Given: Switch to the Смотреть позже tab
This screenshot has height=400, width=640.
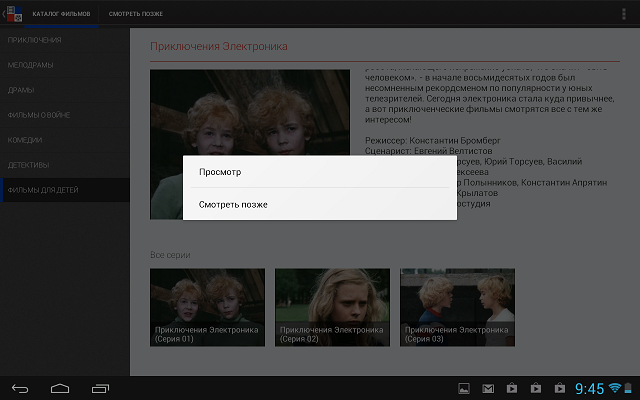Looking at the screenshot, I should click(x=136, y=14).
